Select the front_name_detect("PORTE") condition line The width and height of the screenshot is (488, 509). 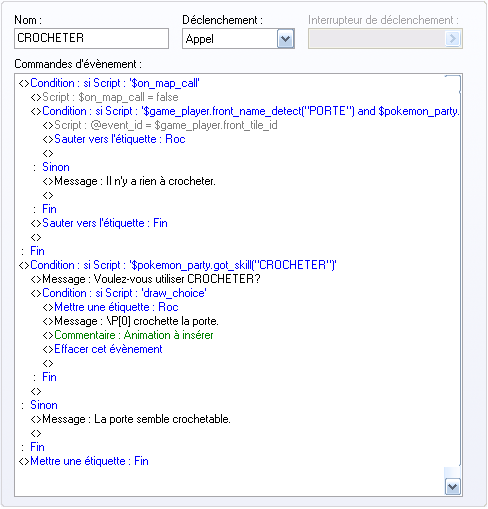(x=245, y=111)
